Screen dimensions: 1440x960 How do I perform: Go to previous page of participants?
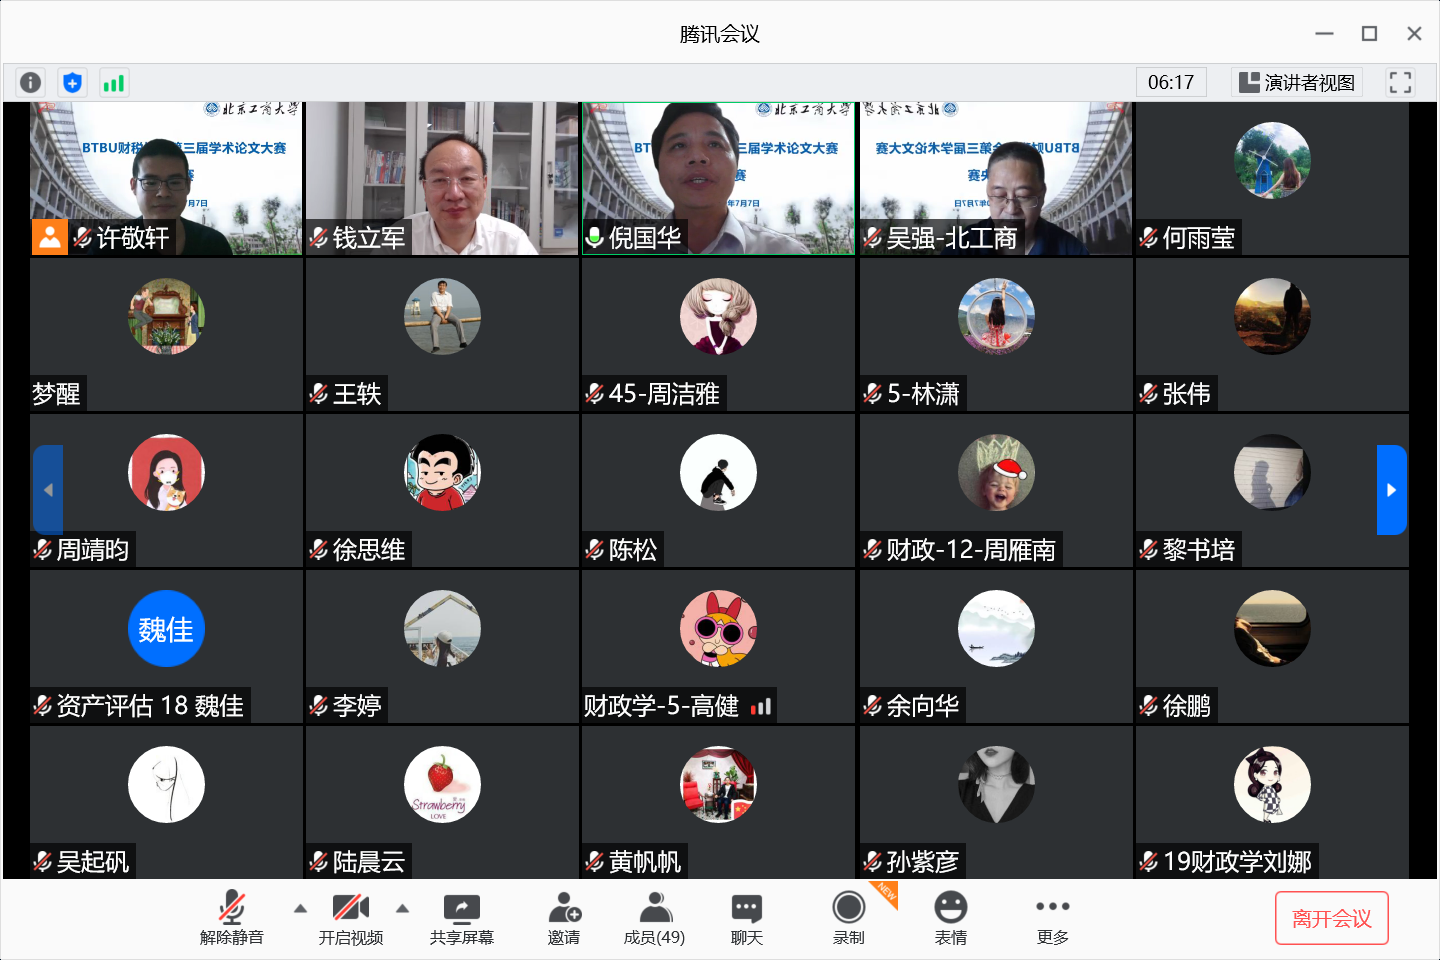pos(48,490)
